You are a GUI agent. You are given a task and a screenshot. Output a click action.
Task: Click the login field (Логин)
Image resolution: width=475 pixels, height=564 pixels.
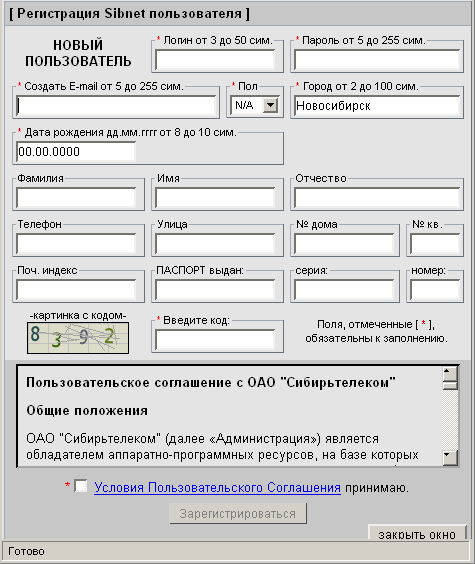point(215,59)
